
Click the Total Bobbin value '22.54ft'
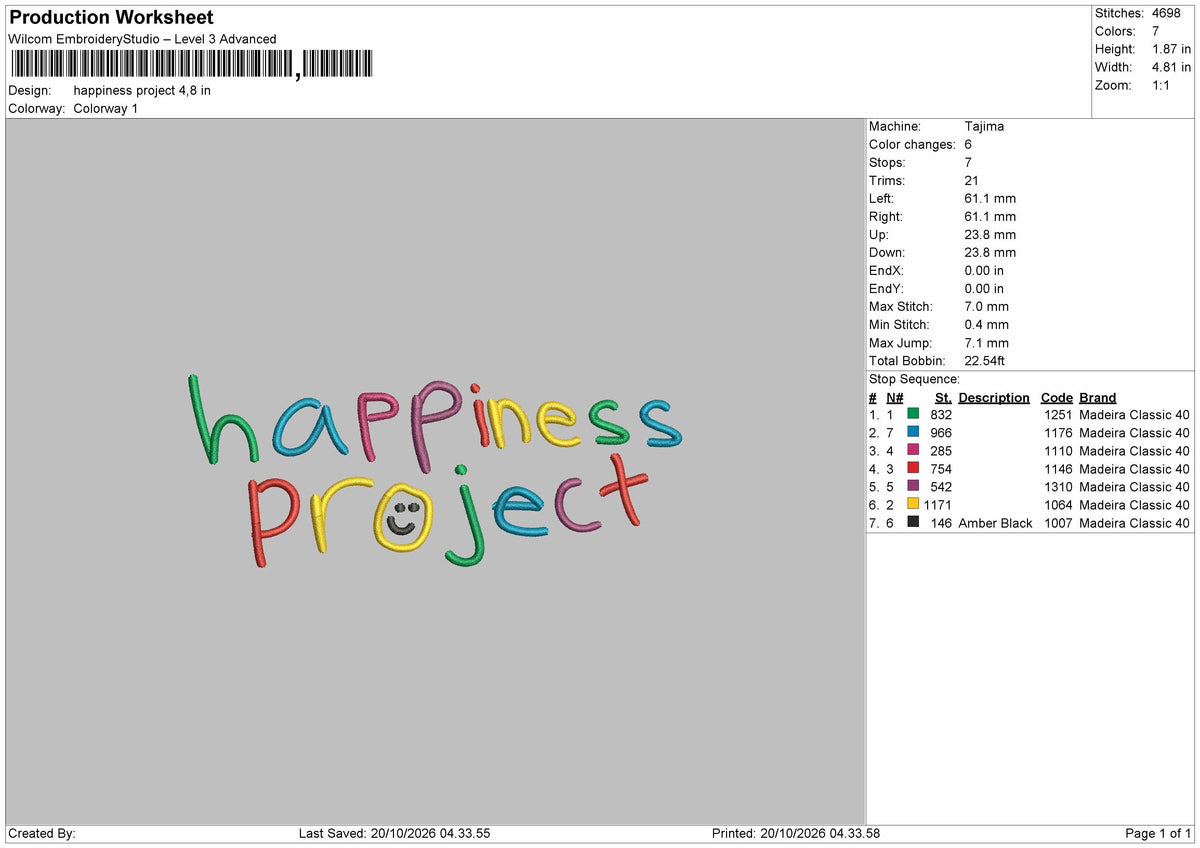pos(987,360)
